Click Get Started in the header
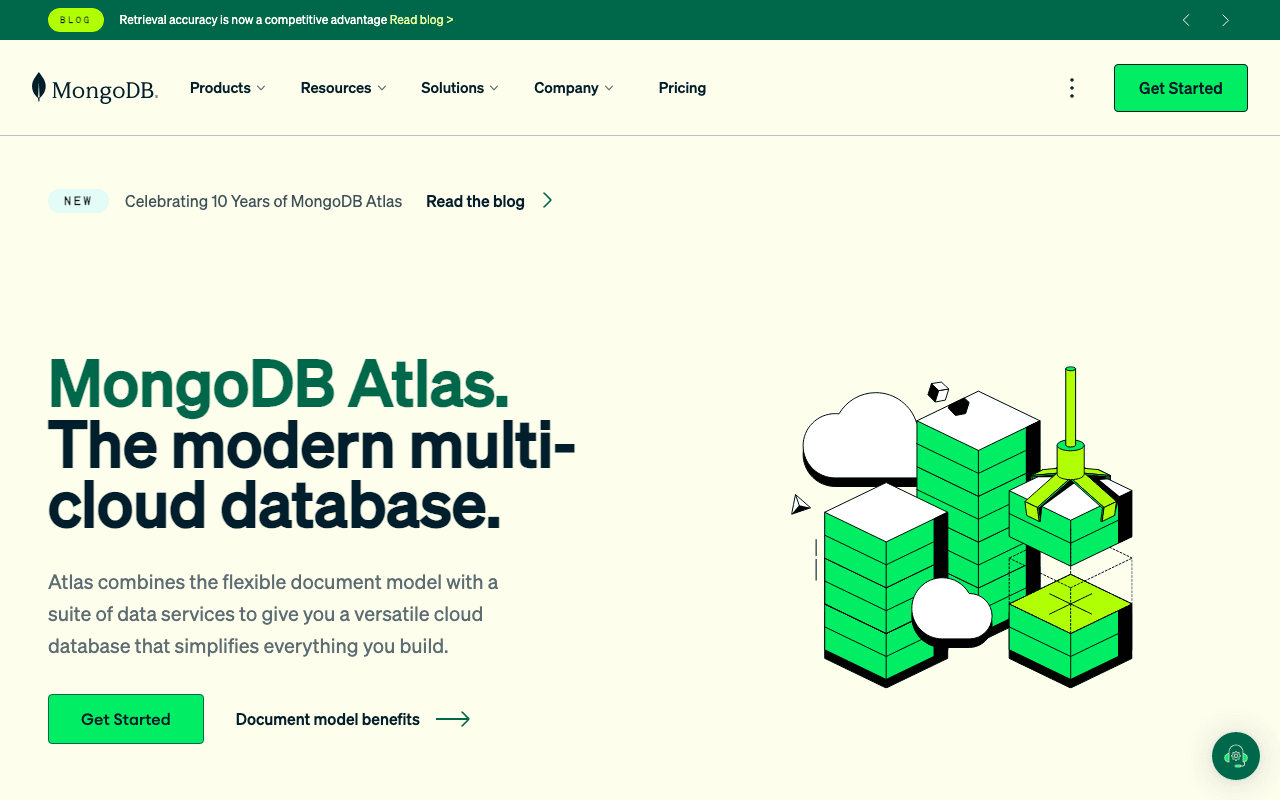This screenshot has height=800, width=1280. [1181, 88]
